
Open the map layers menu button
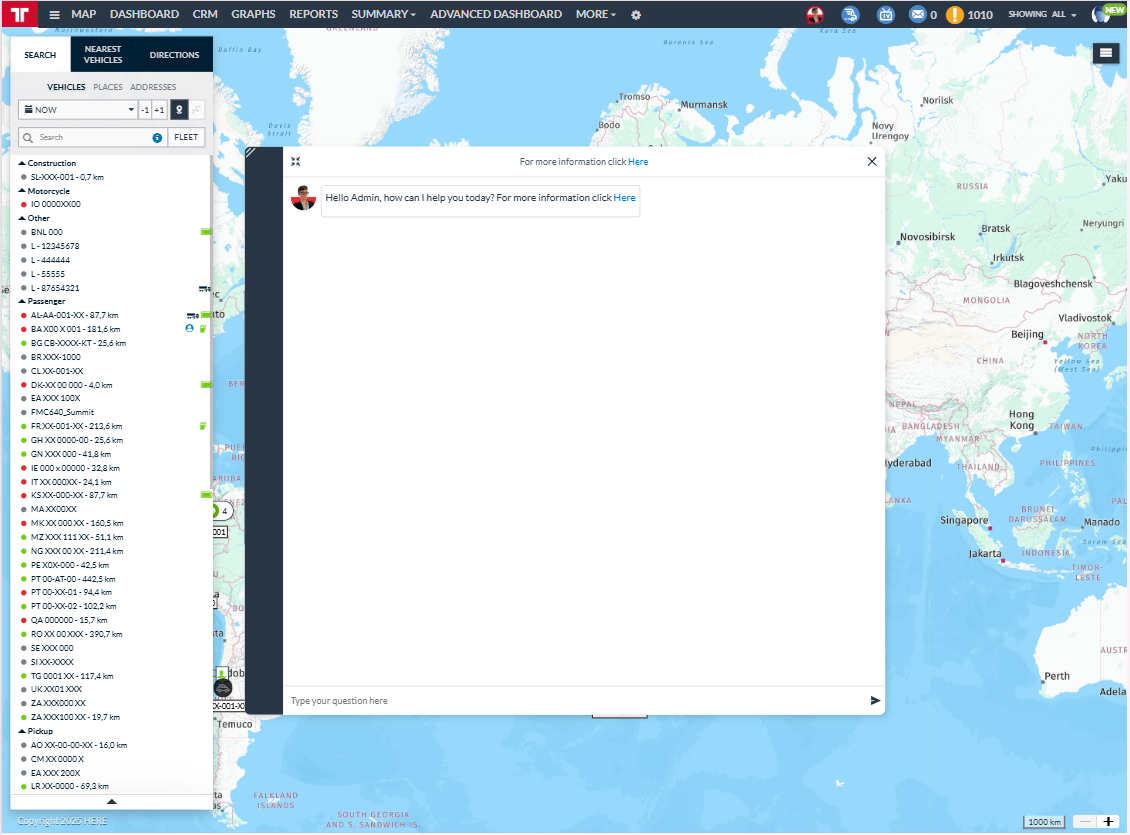pyautogui.click(x=1105, y=53)
